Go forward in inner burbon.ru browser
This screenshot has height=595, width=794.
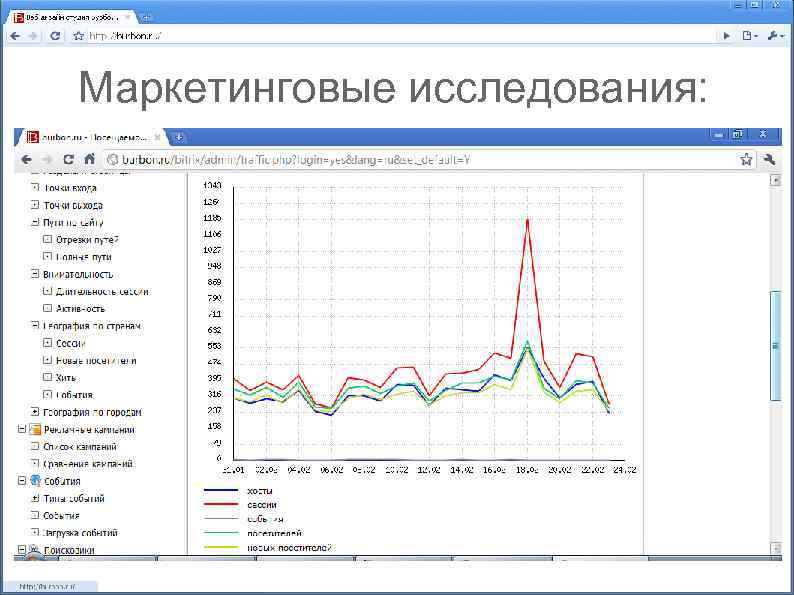47,160
